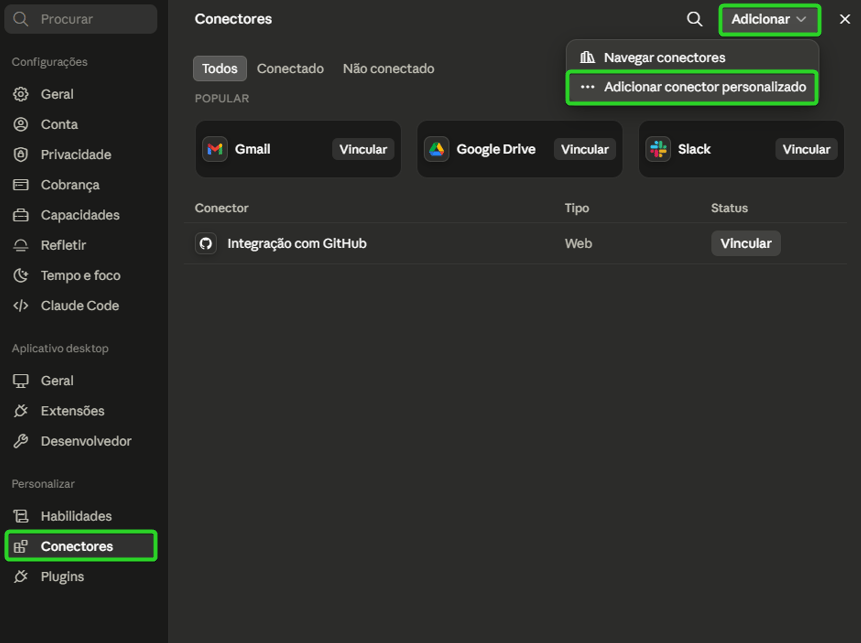The image size is (861, 643).
Task: Click Vincular for Gmail
Action: click(x=363, y=149)
